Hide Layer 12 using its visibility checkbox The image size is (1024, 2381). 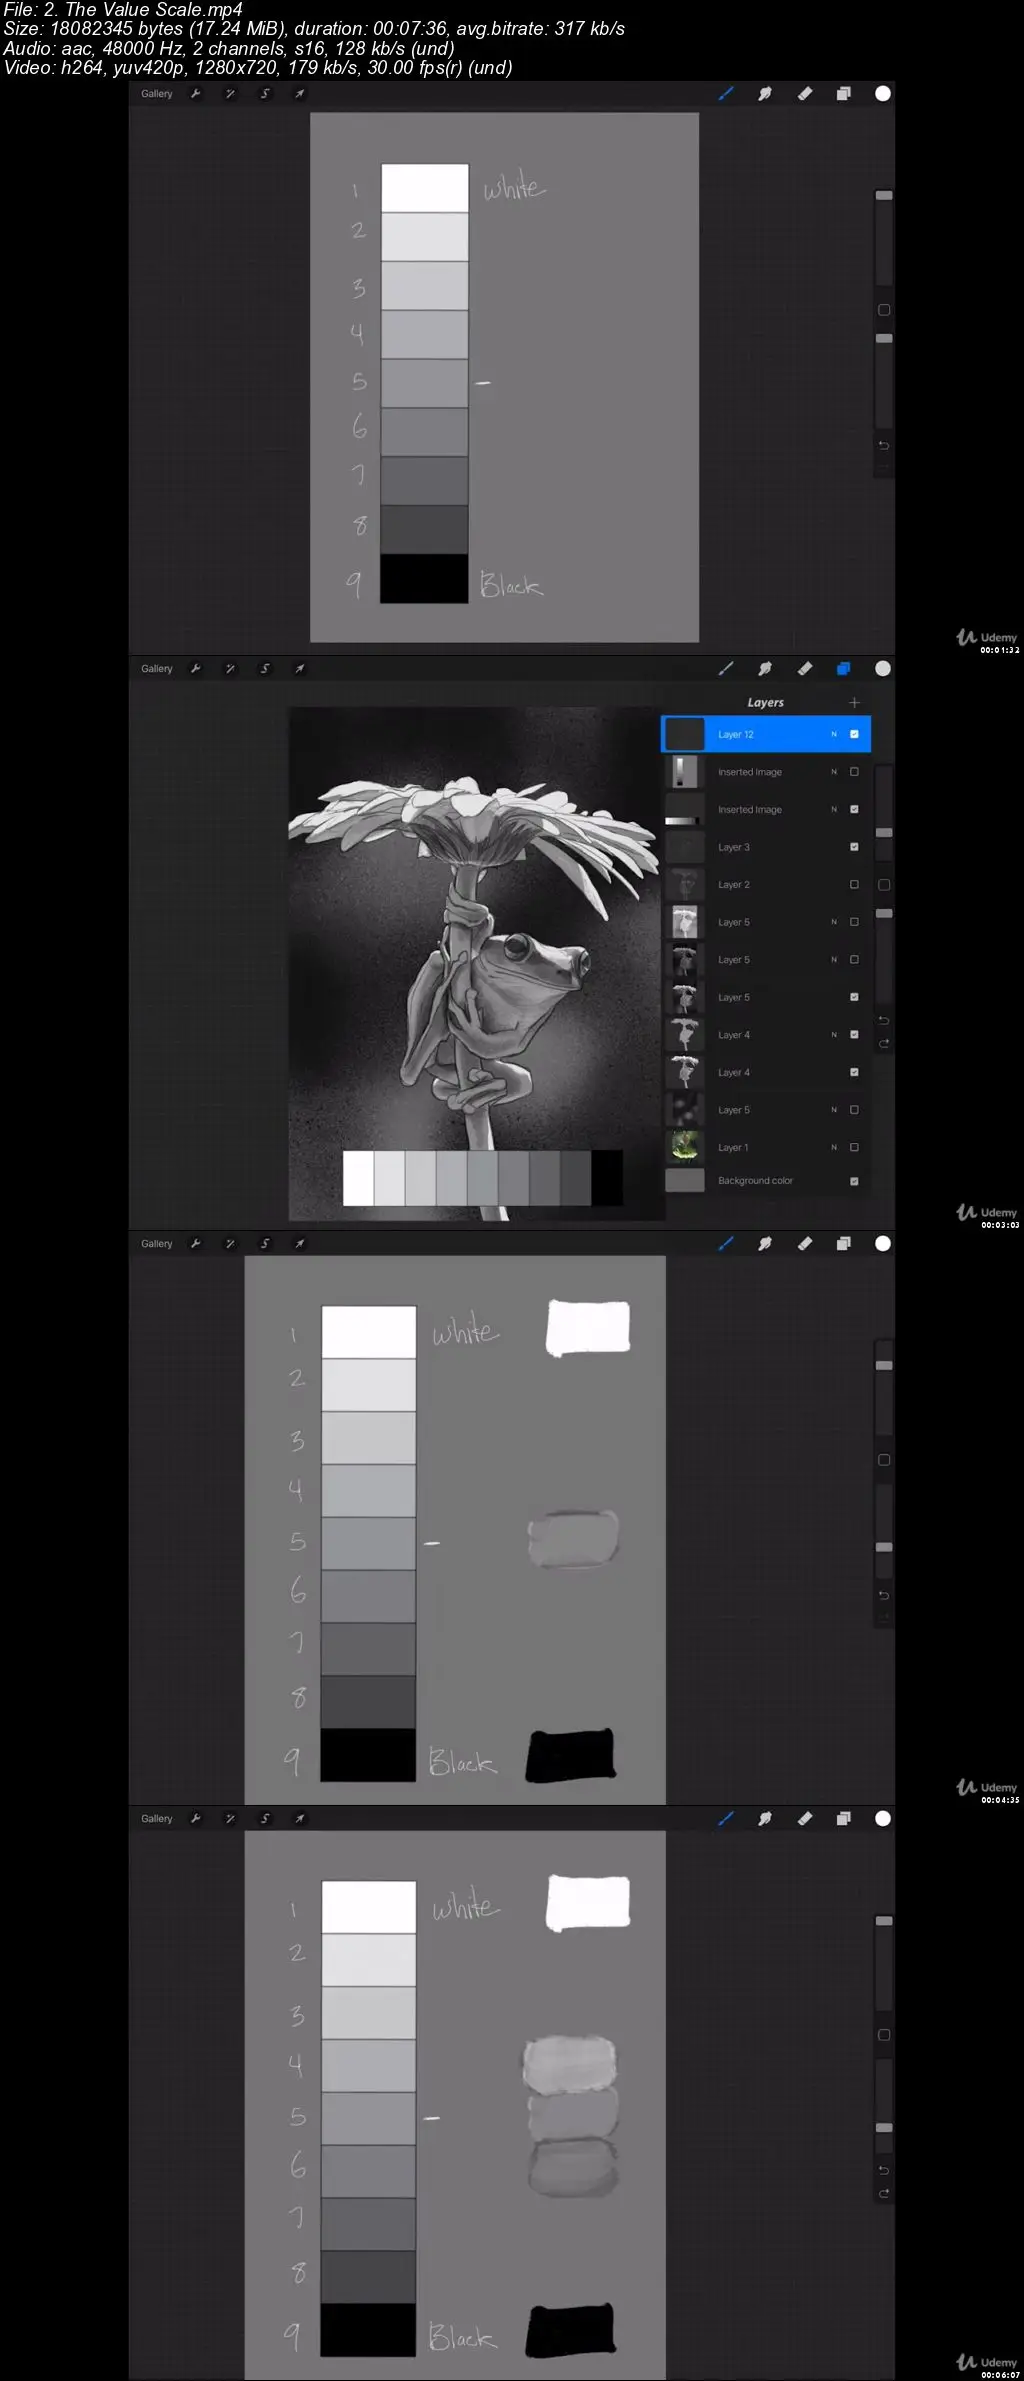coord(854,734)
